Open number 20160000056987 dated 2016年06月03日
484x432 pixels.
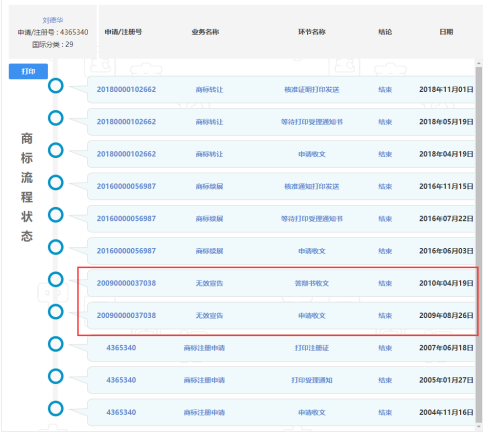click(126, 251)
